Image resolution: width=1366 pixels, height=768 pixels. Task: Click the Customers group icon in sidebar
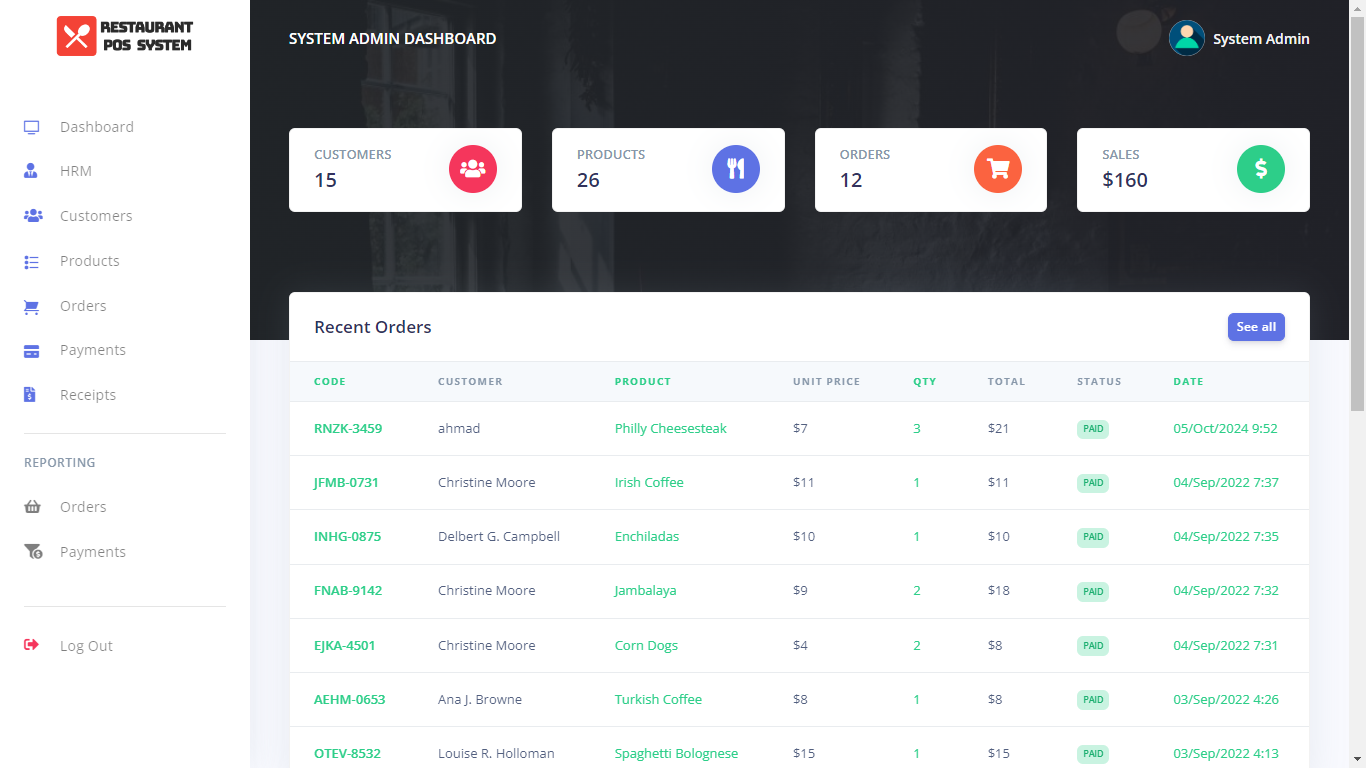[x=33, y=216]
